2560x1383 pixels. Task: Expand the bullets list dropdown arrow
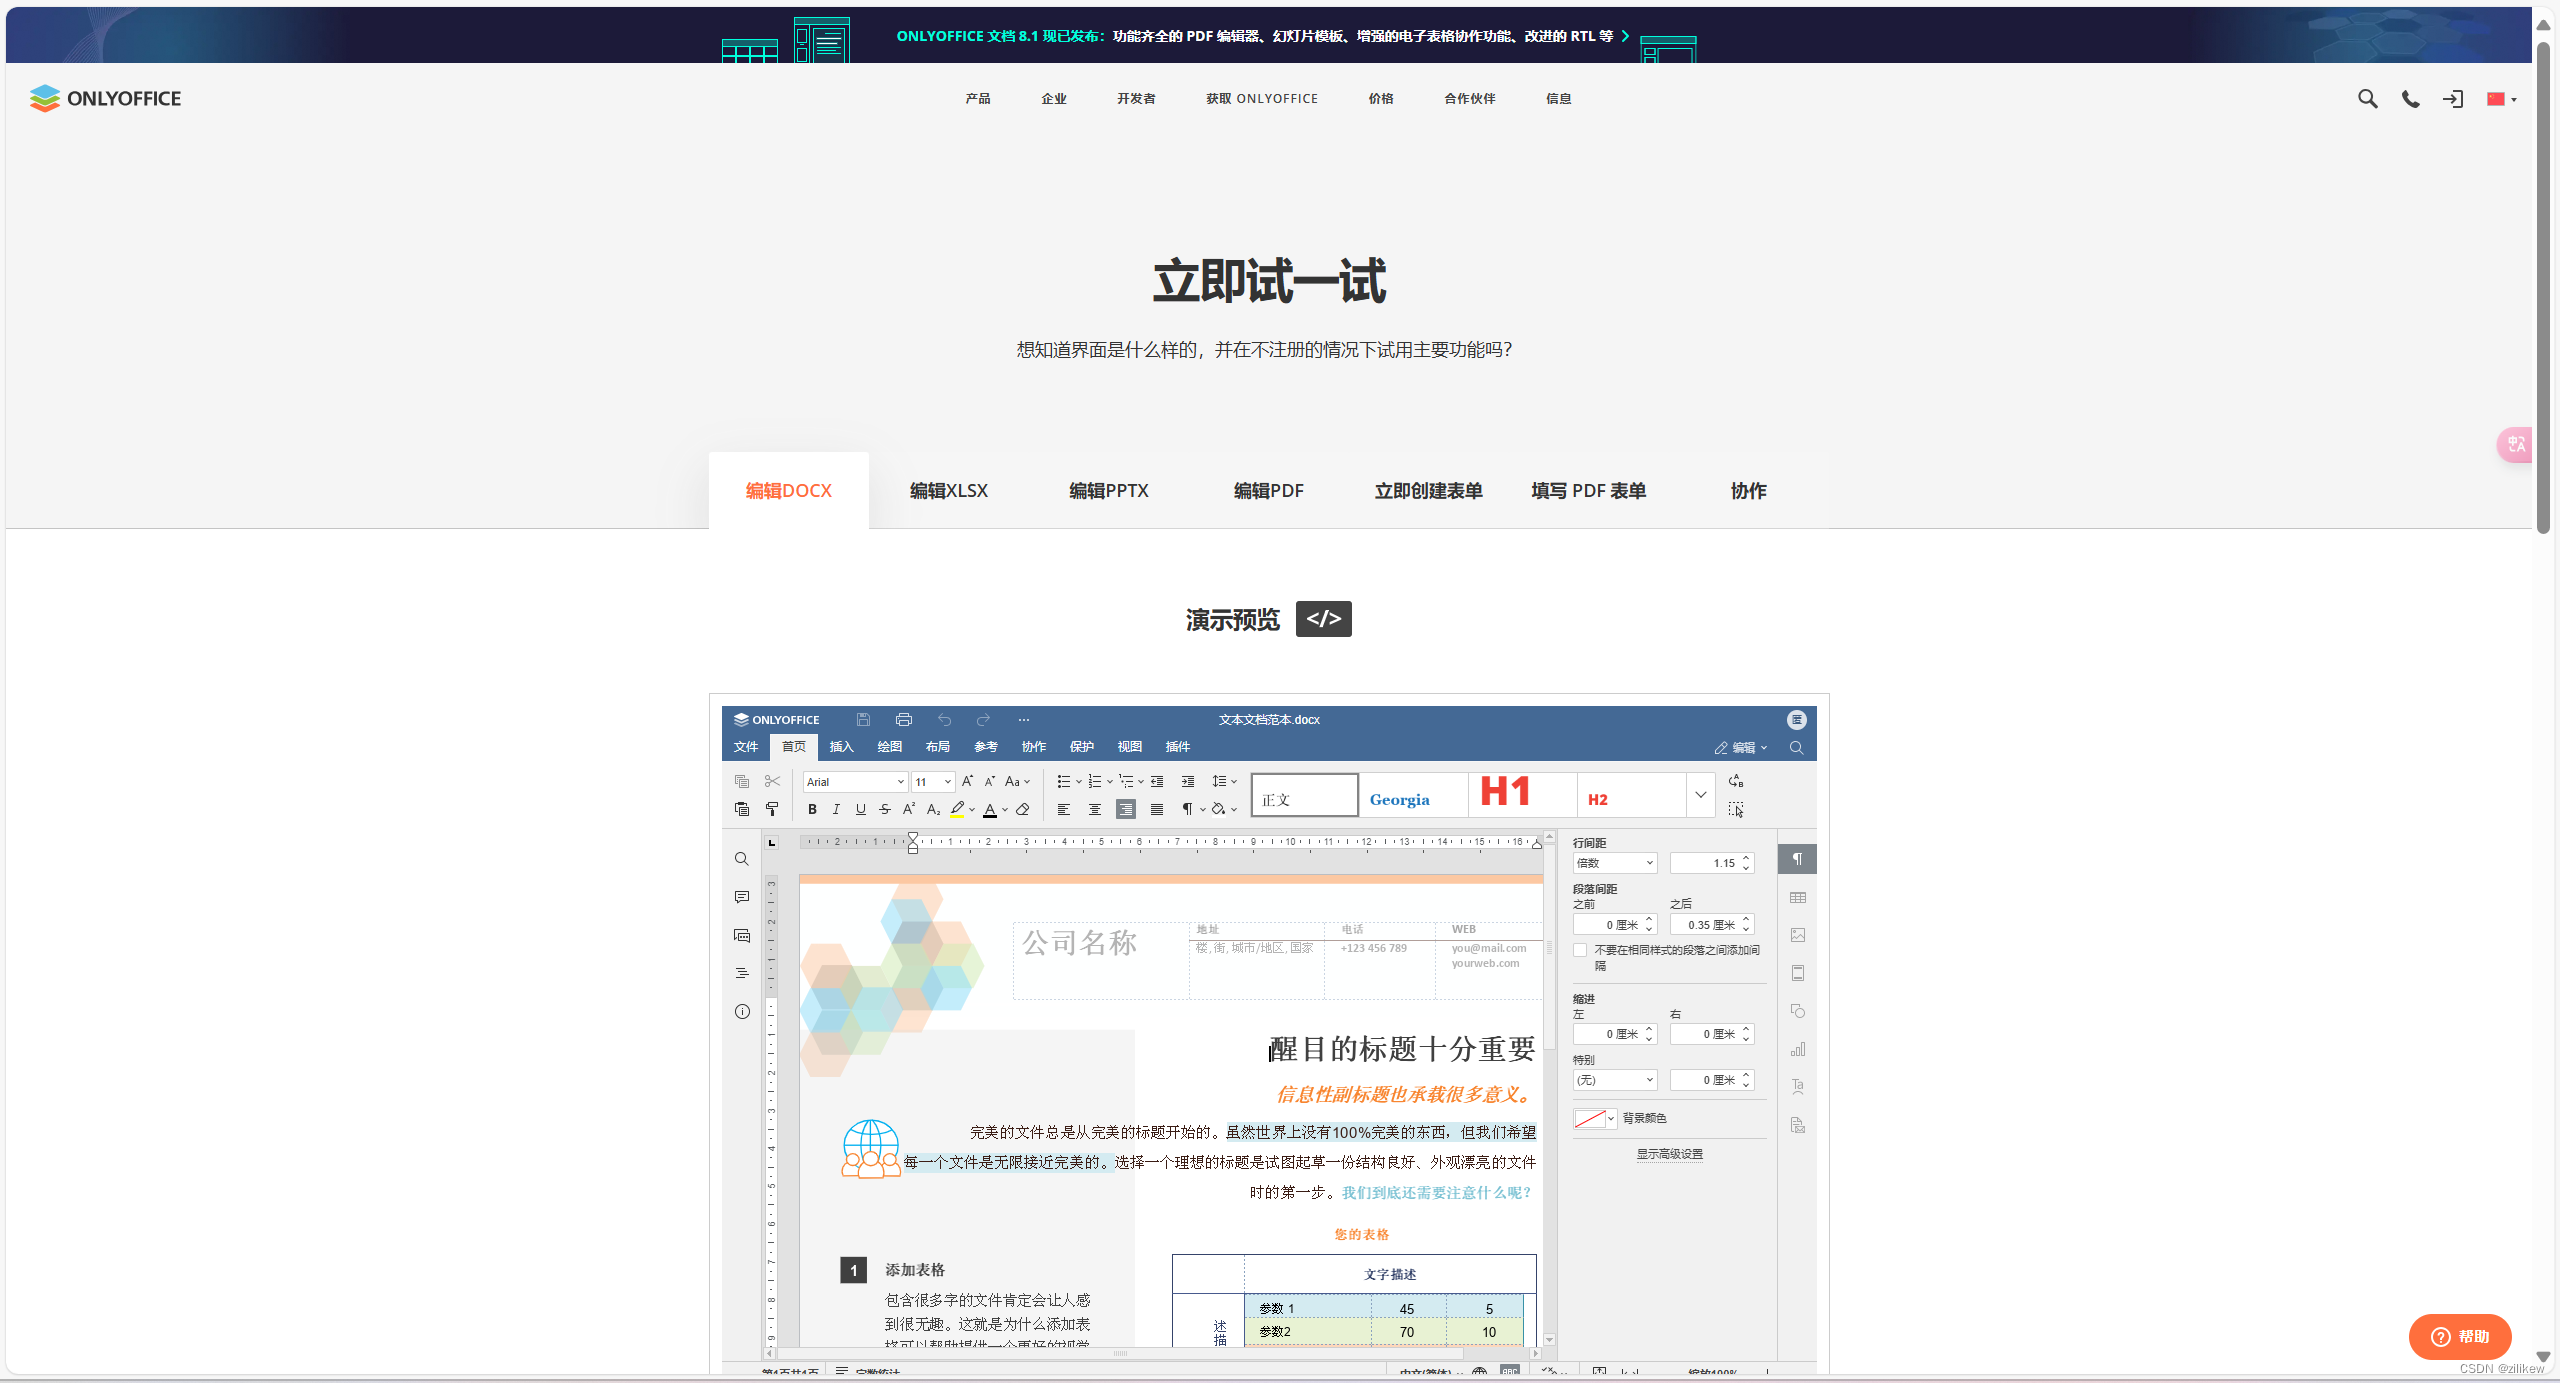[1079, 782]
